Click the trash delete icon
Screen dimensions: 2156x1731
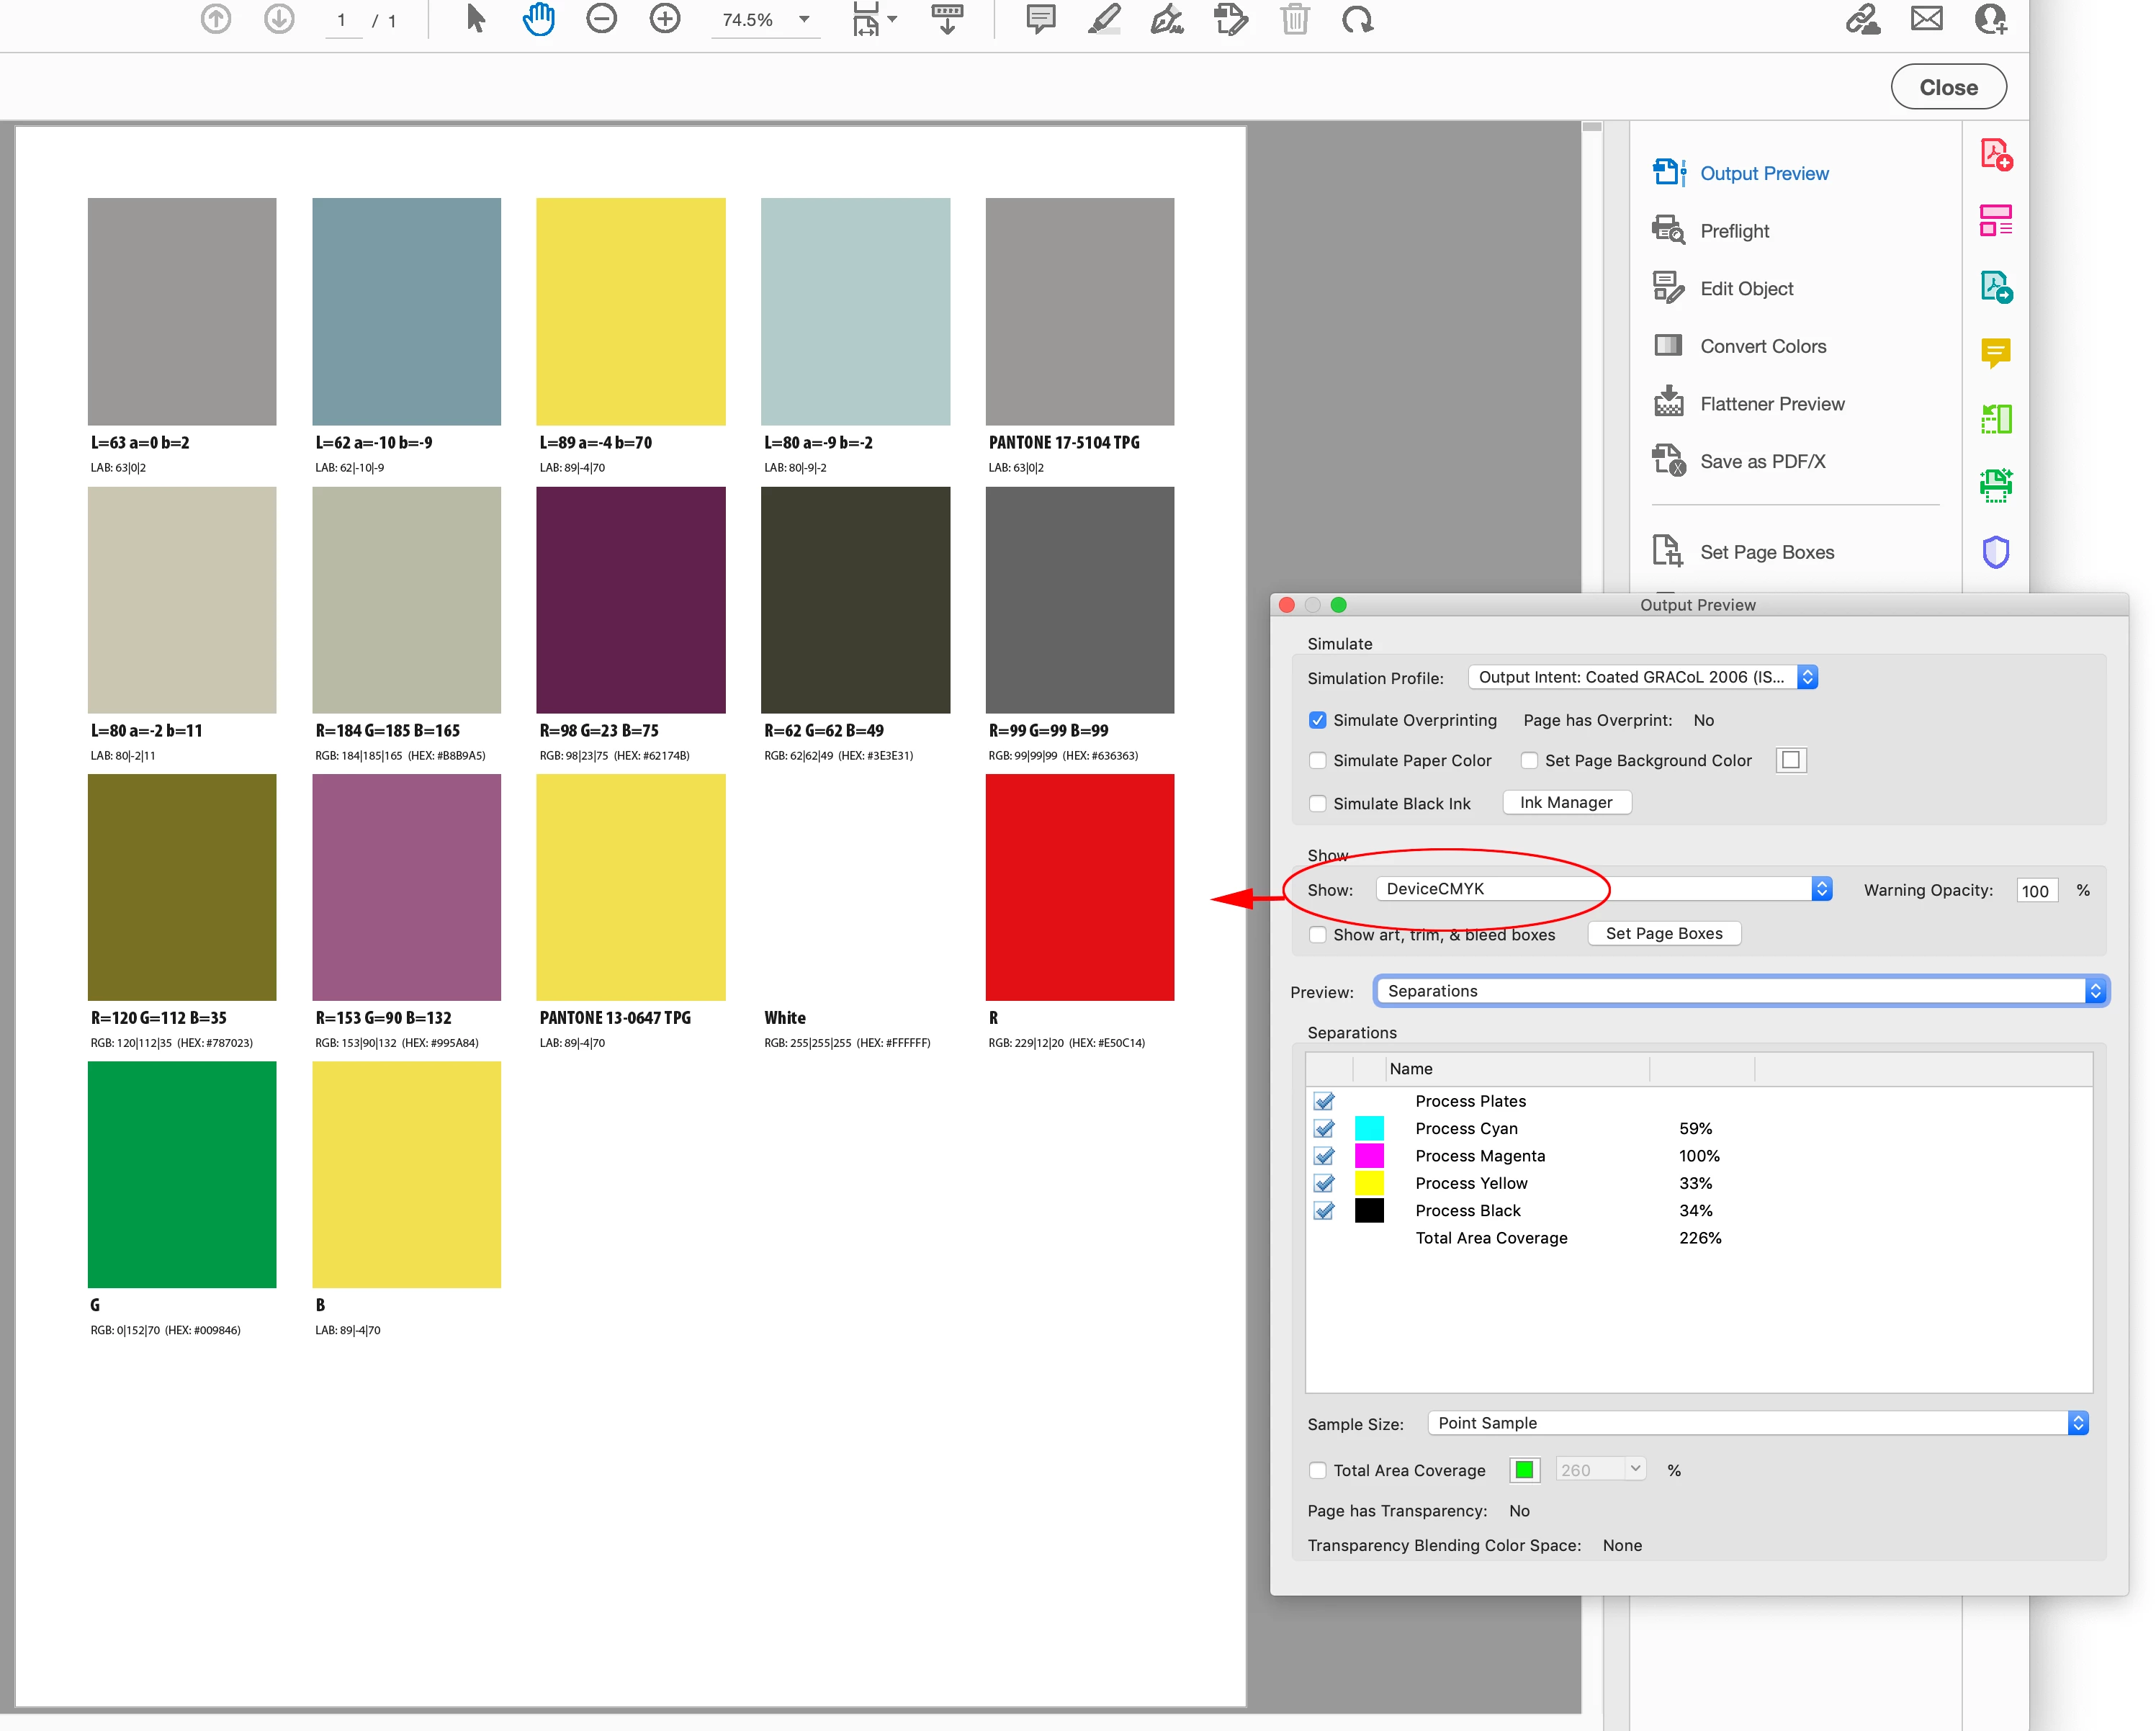1294,19
